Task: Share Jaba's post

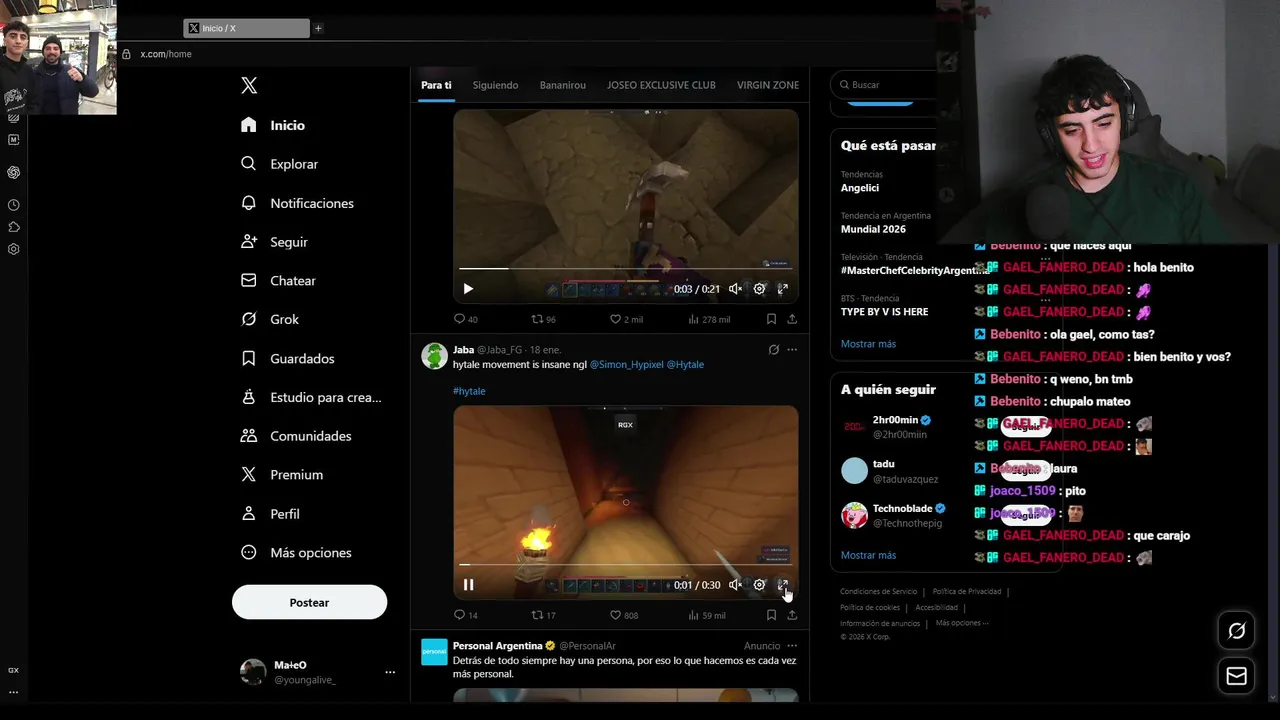Action: [x=792, y=615]
